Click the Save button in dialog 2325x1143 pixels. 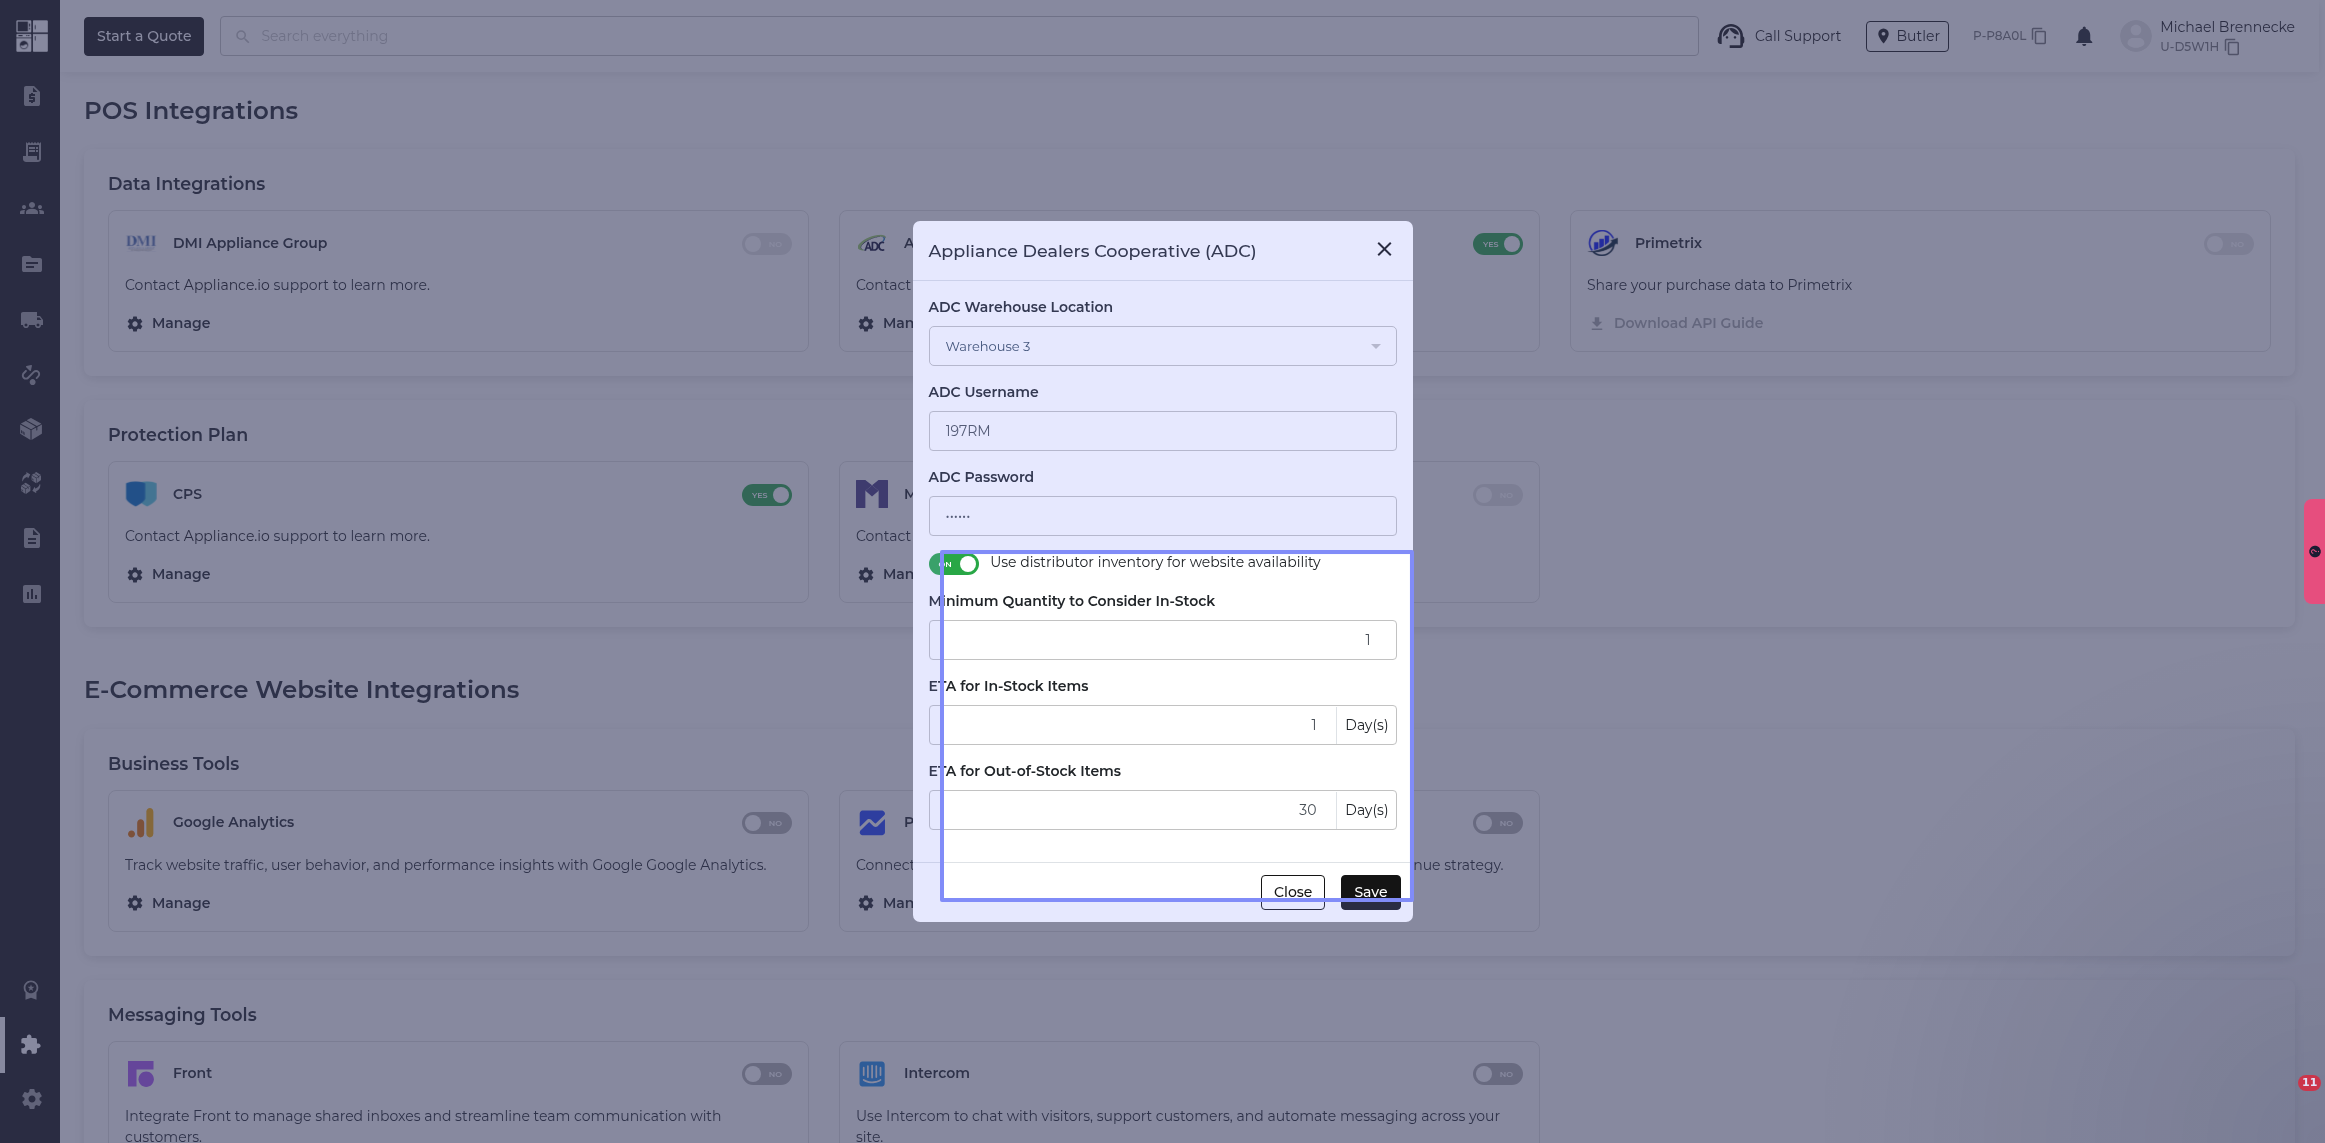tap(1370, 891)
